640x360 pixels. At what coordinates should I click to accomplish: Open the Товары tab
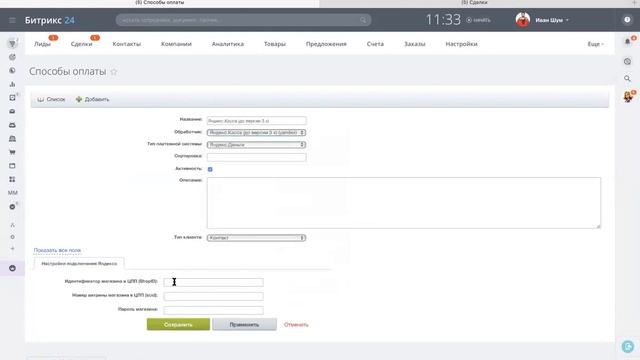[275, 44]
